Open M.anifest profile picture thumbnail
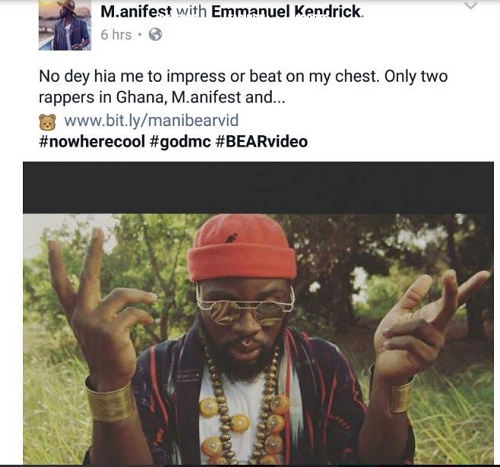This screenshot has width=500, height=467. (65, 25)
